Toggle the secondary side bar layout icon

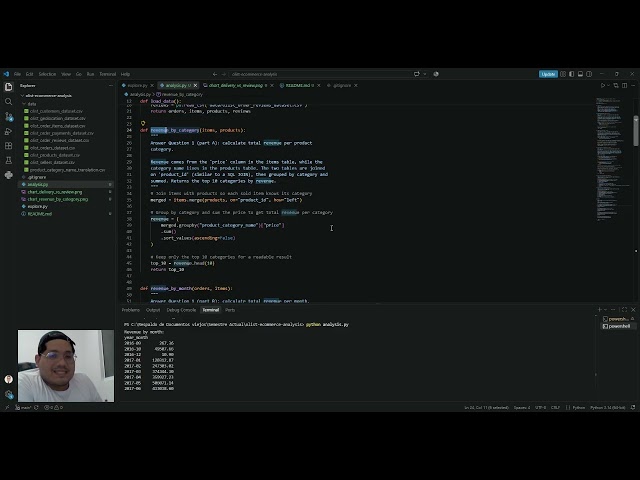(x=589, y=74)
